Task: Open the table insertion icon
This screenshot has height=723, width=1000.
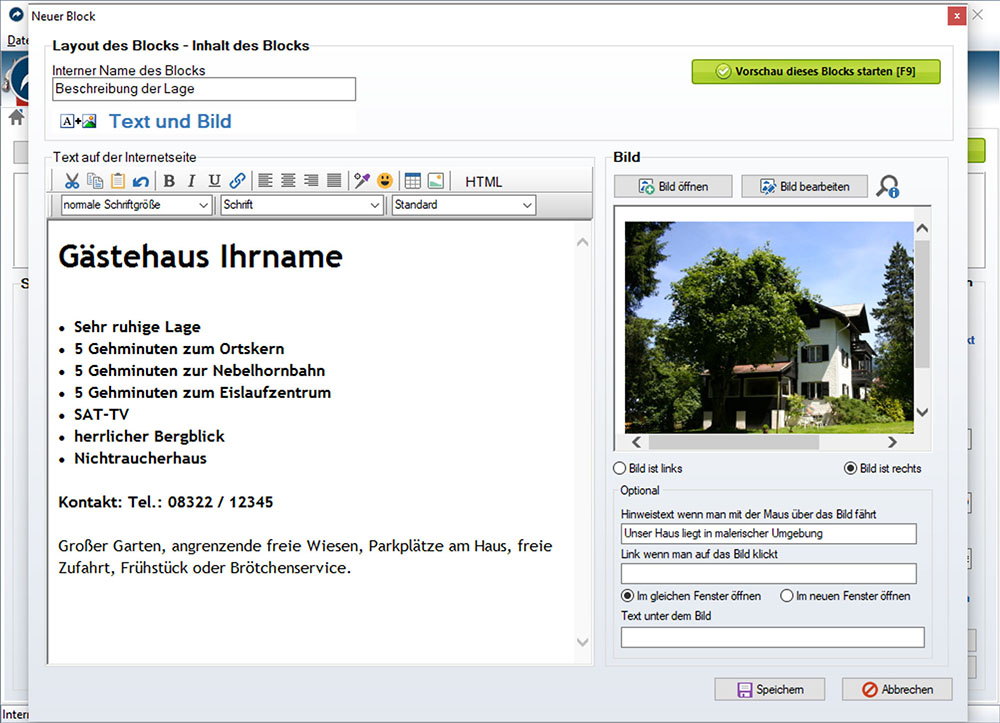Action: (x=413, y=181)
